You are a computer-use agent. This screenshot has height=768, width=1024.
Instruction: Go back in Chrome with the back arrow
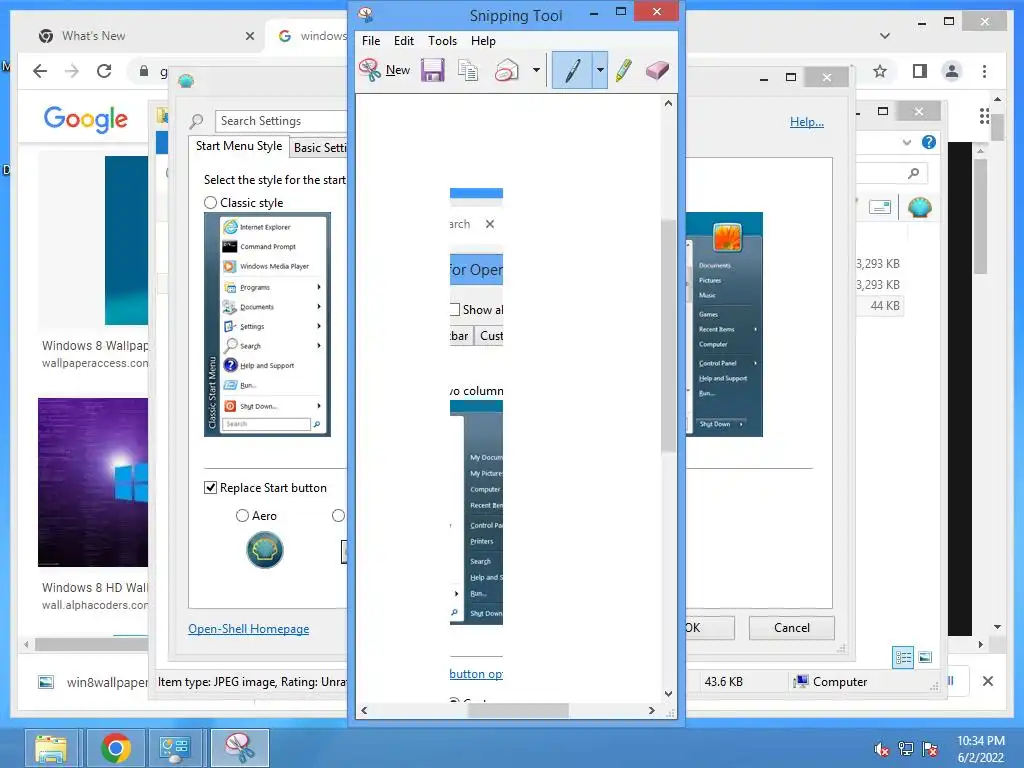pyautogui.click(x=40, y=71)
